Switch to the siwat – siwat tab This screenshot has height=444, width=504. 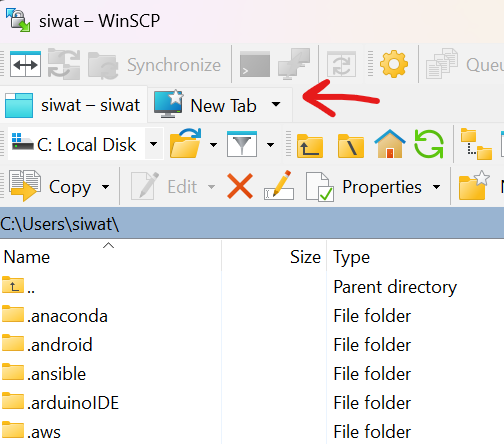pyautogui.click(x=73, y=105)
